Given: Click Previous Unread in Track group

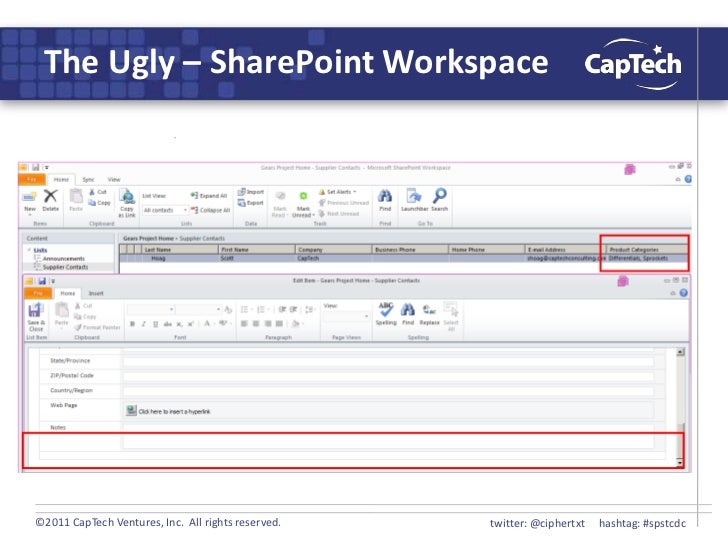Looking at the screenshot, I should pyautogui.click(x=344, y=203).
